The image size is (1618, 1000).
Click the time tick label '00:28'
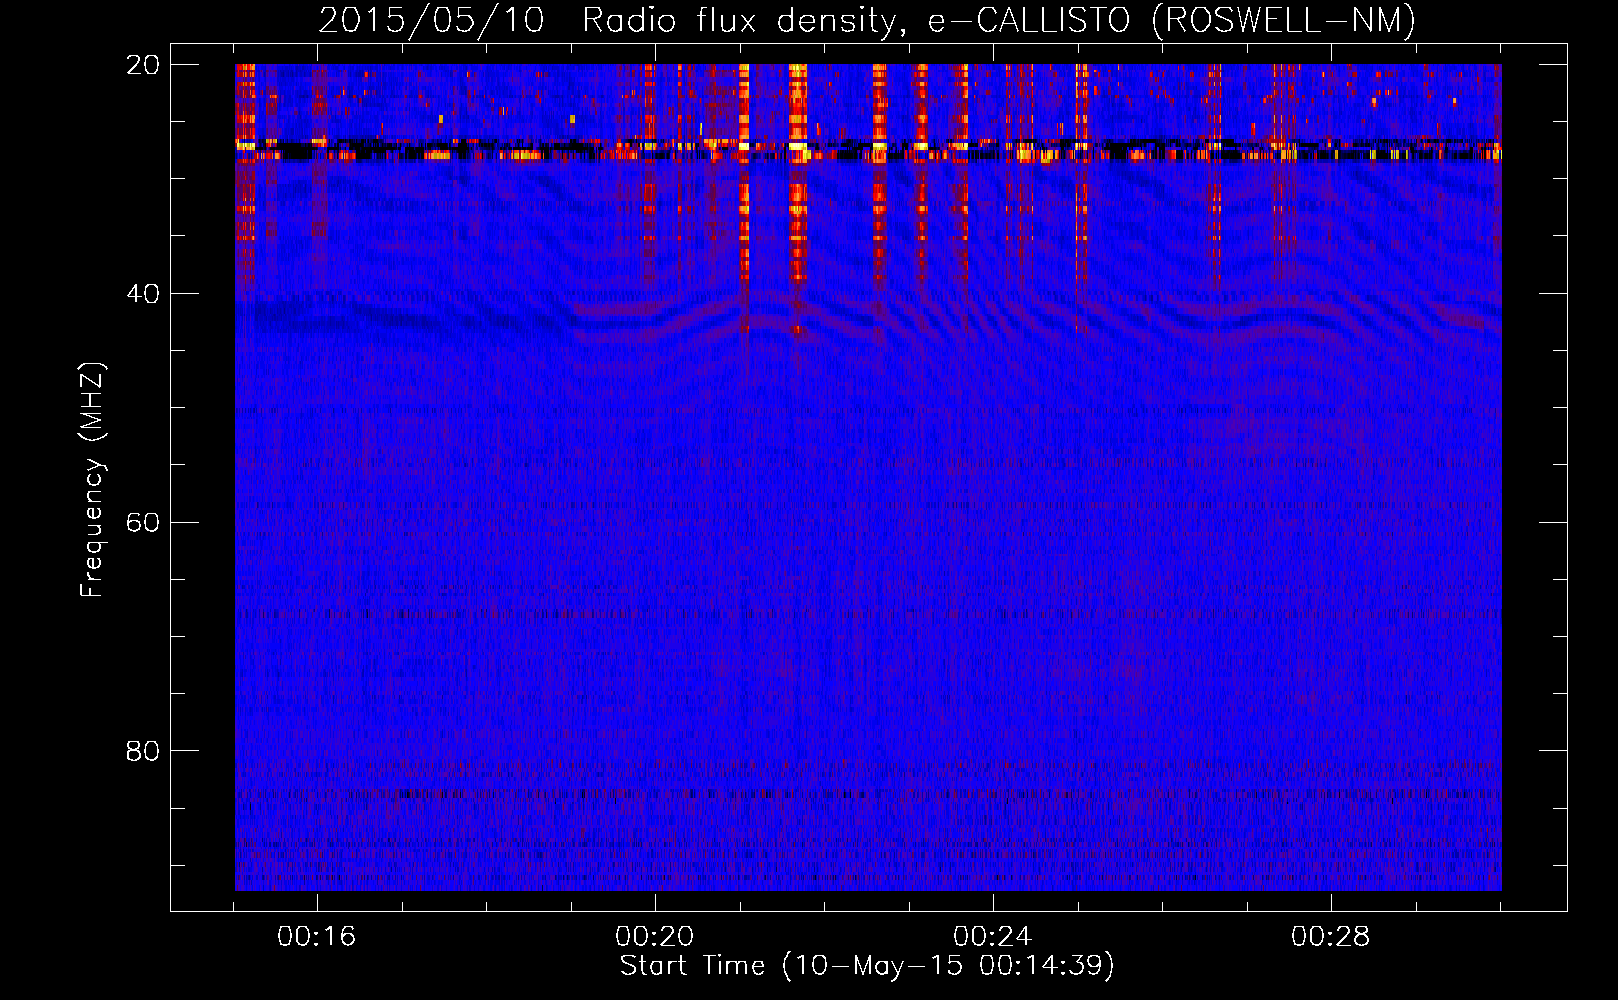click(1331, 937)
